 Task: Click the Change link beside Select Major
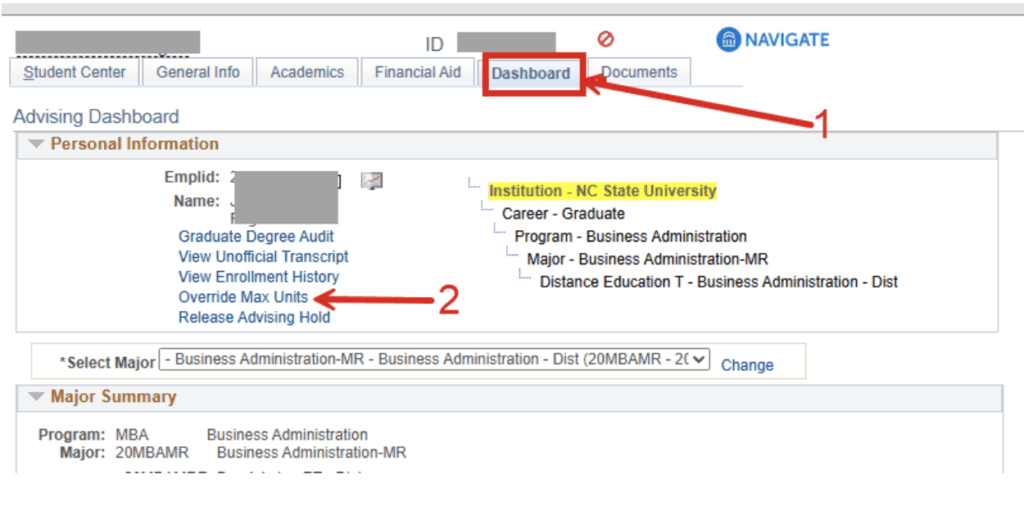point(747,365)
